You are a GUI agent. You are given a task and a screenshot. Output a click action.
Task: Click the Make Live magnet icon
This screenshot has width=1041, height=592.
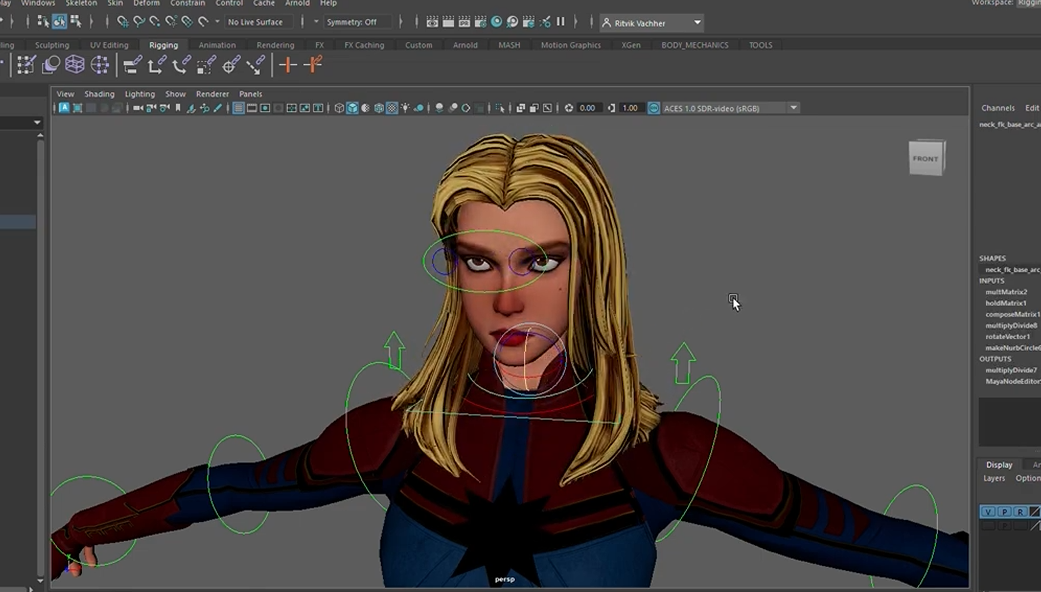(x=202, y=22)
